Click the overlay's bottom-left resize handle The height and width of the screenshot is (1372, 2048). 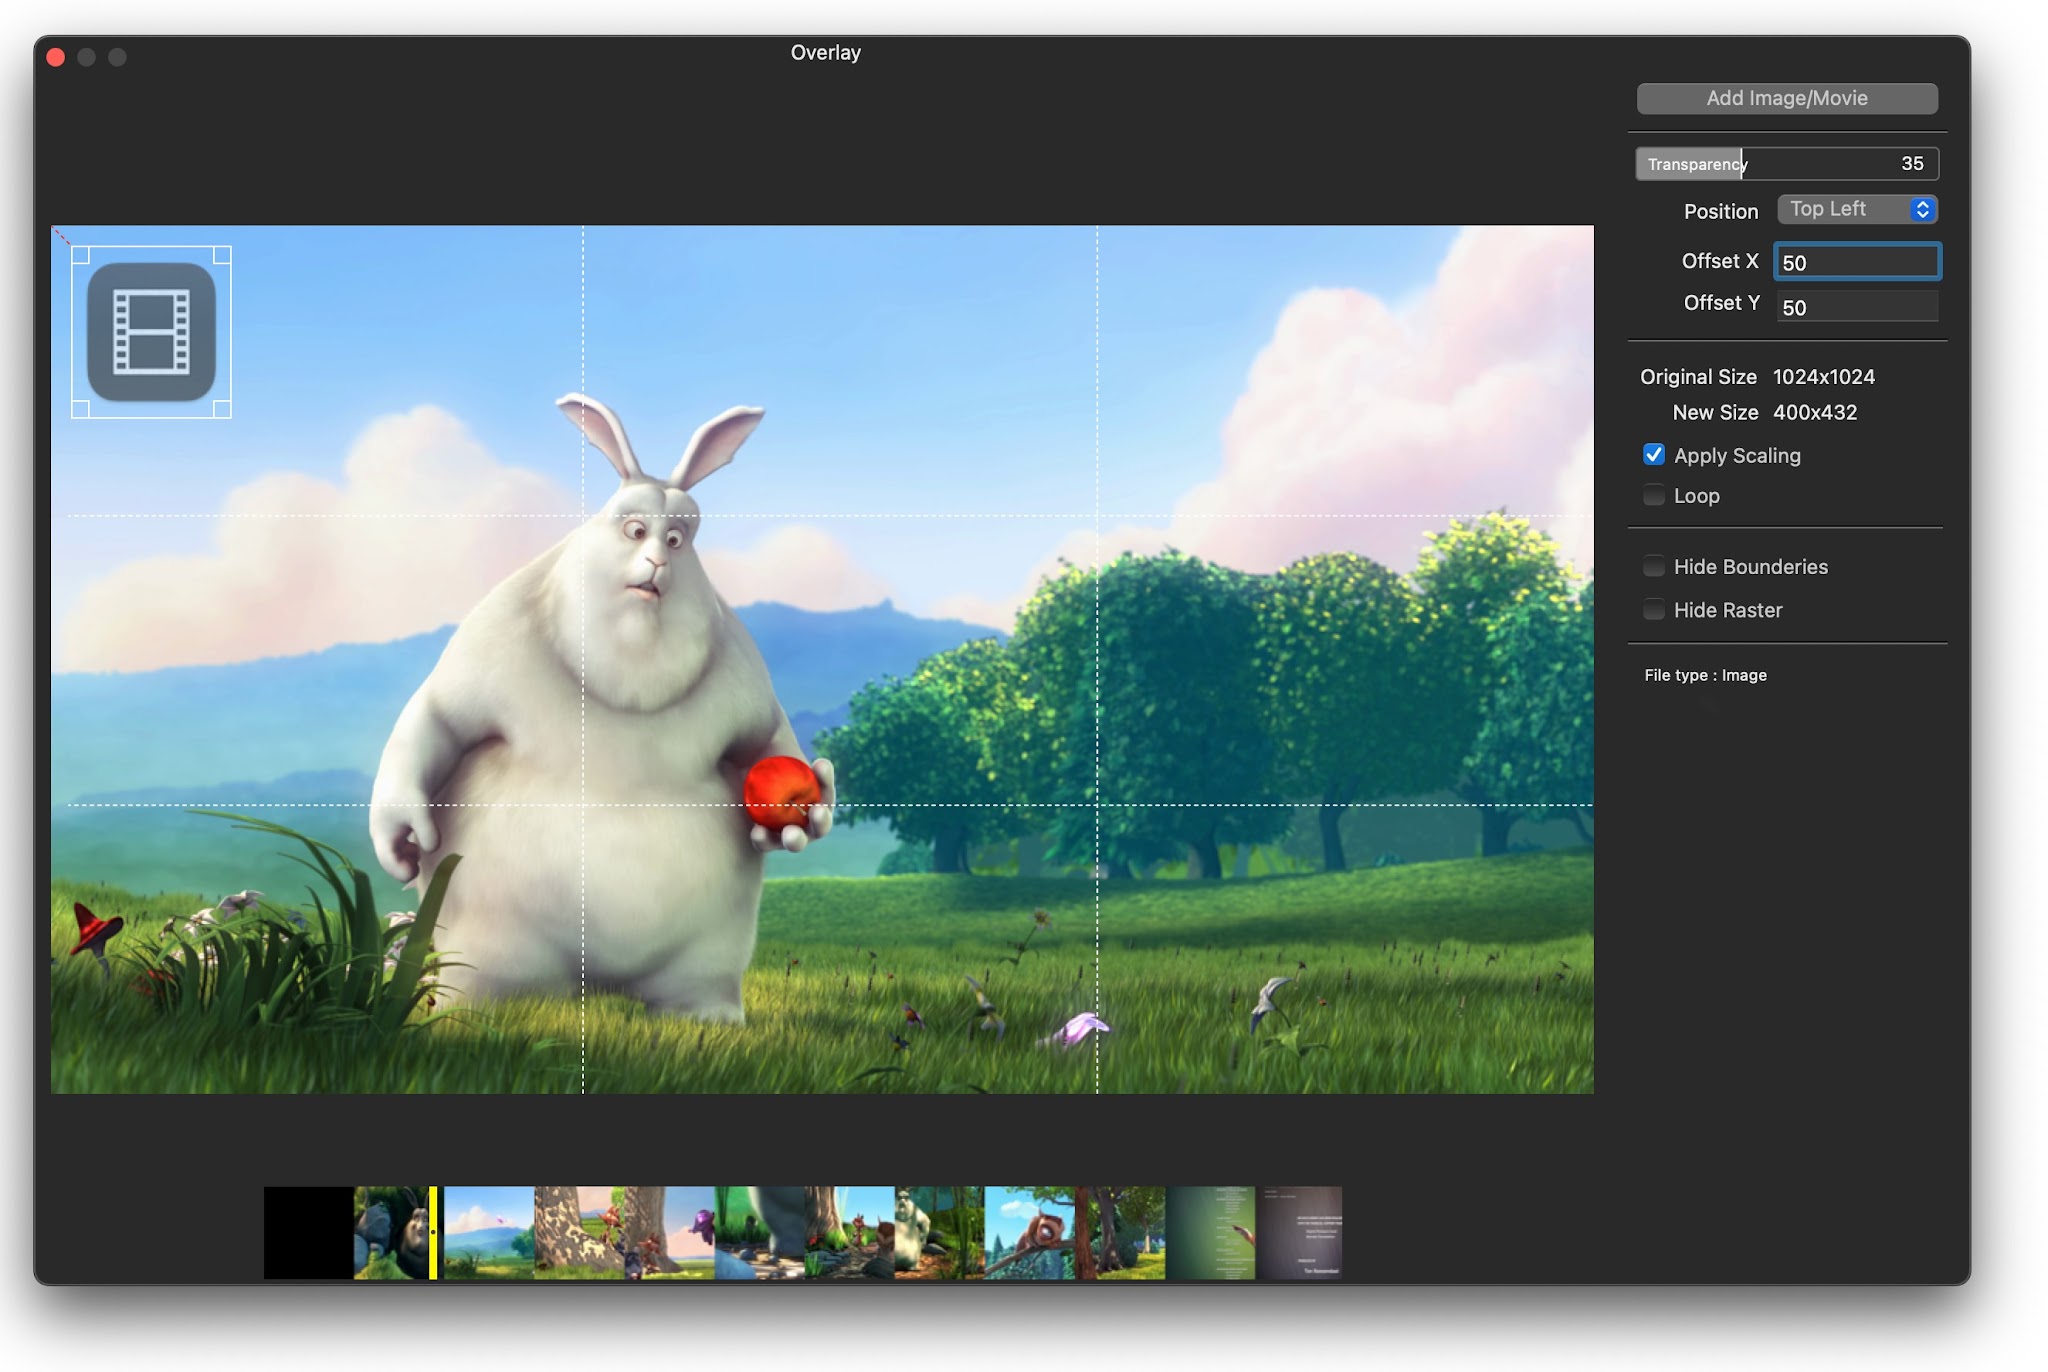coord(81,409)
